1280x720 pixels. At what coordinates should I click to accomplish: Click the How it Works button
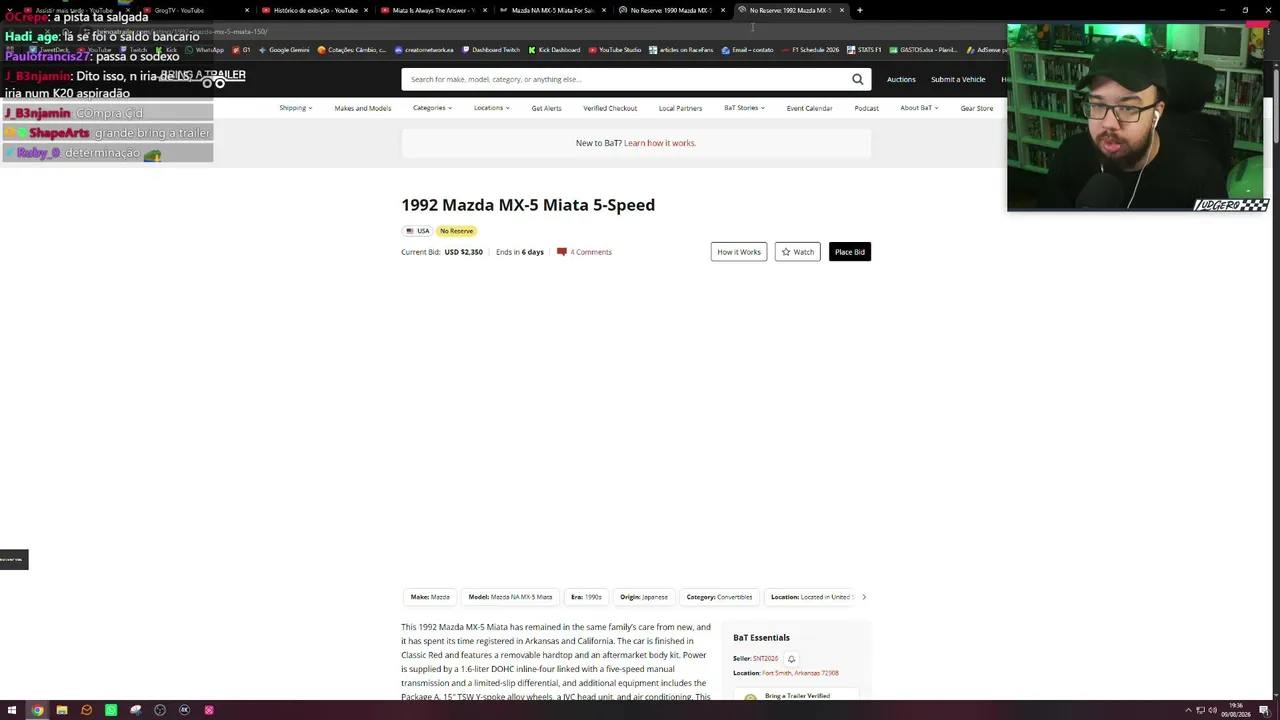click(739, 252)
